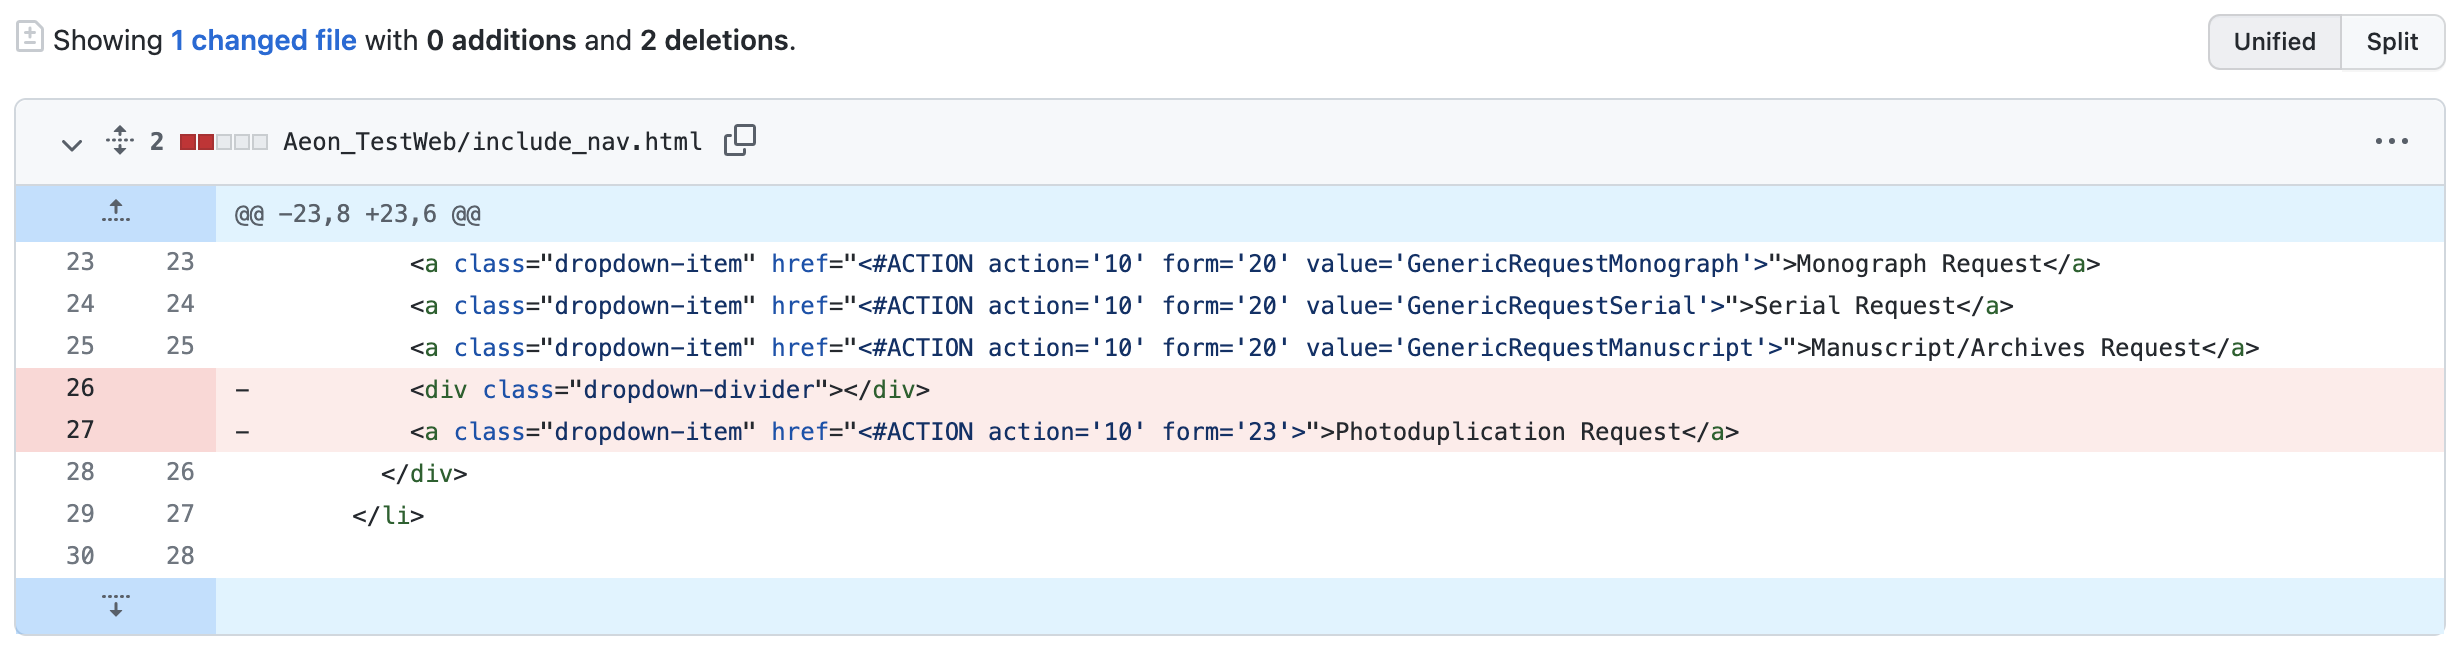
Task: Open the 1 changed file link
Action: click(263, 40)
